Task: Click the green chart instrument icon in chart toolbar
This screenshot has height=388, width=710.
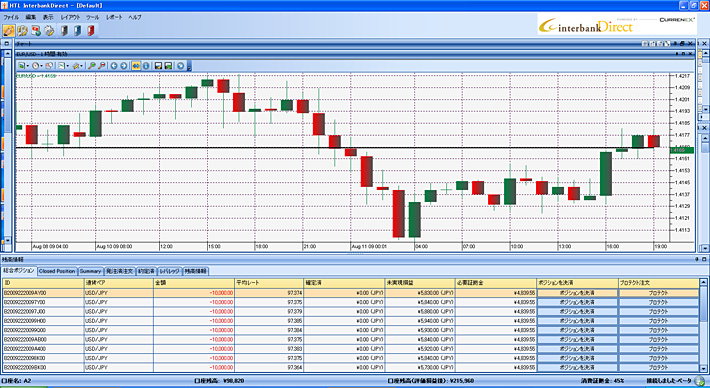Action: coord(22,66)
